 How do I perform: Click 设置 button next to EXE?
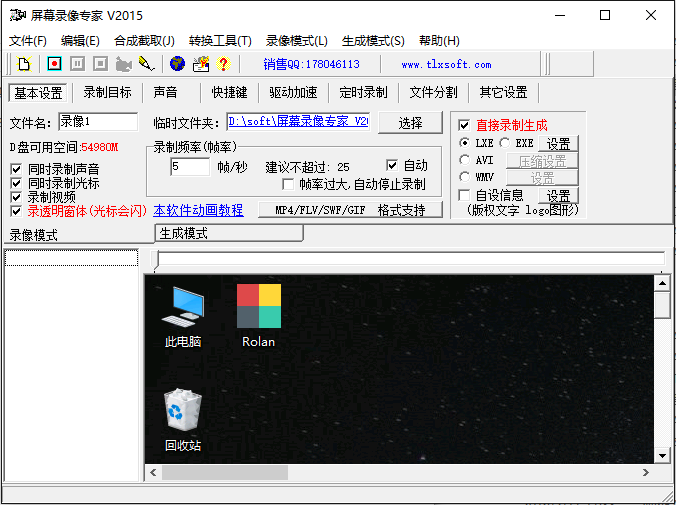558,144
